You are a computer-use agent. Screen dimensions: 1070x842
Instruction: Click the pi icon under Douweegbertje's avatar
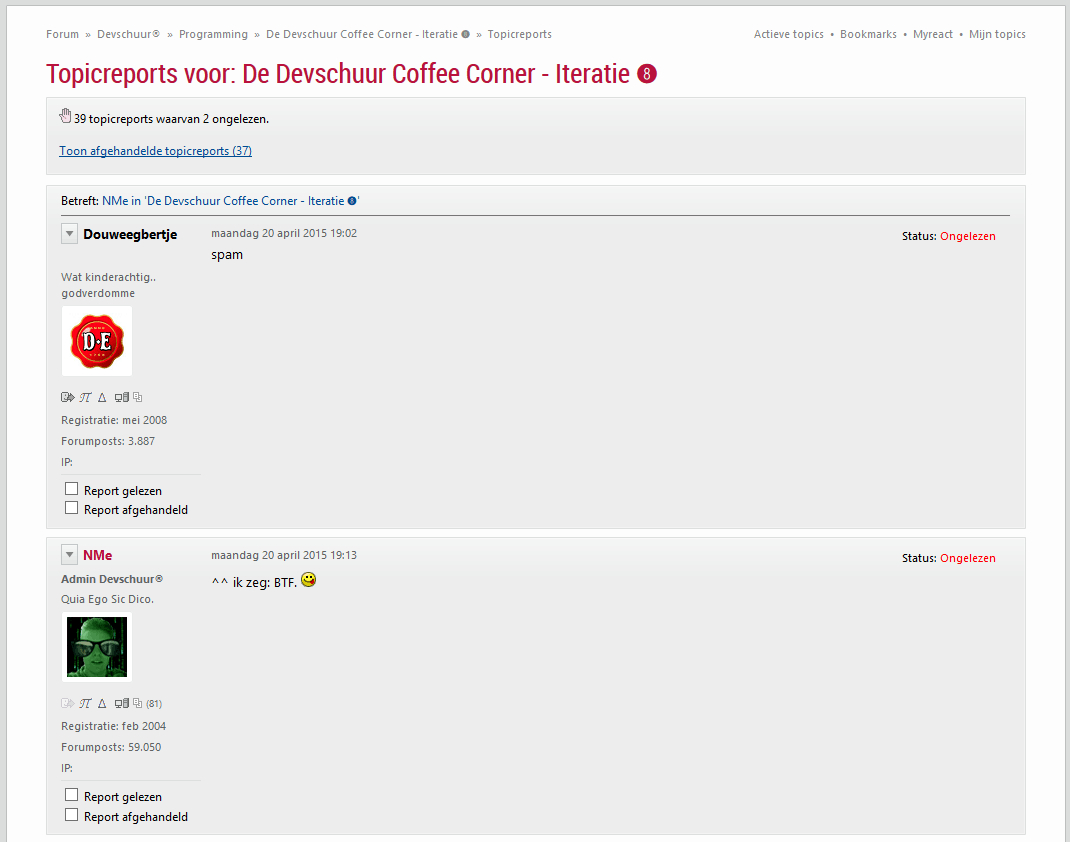[85, 397]
